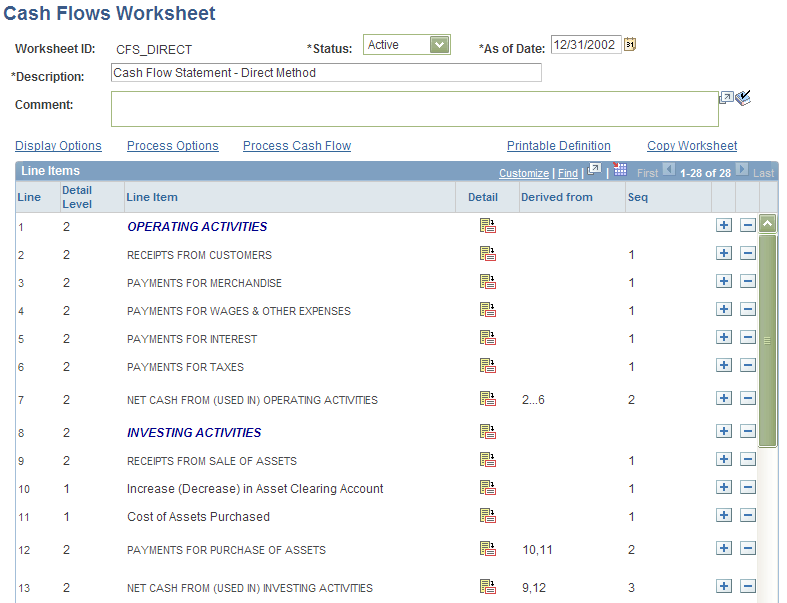Click the grid vertical scrollbar thumb
Image resolution: width=787 pixels, height=603 pixels.
tap(767, 340)
